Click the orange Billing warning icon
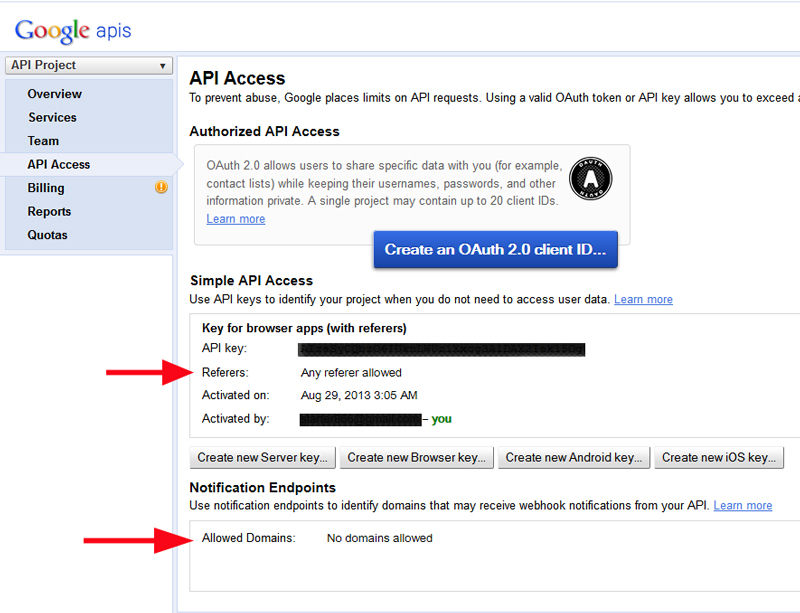The image size is (800, 613). point(161,187)
